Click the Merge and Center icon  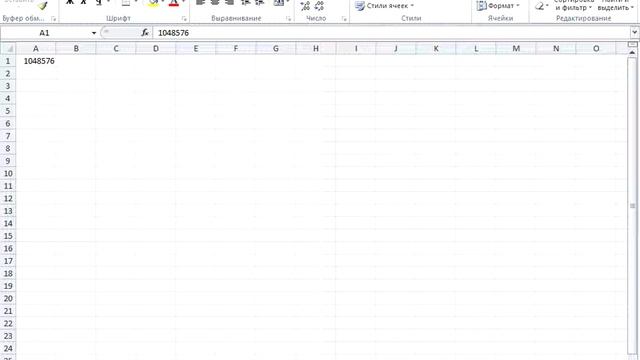point(278,3)
